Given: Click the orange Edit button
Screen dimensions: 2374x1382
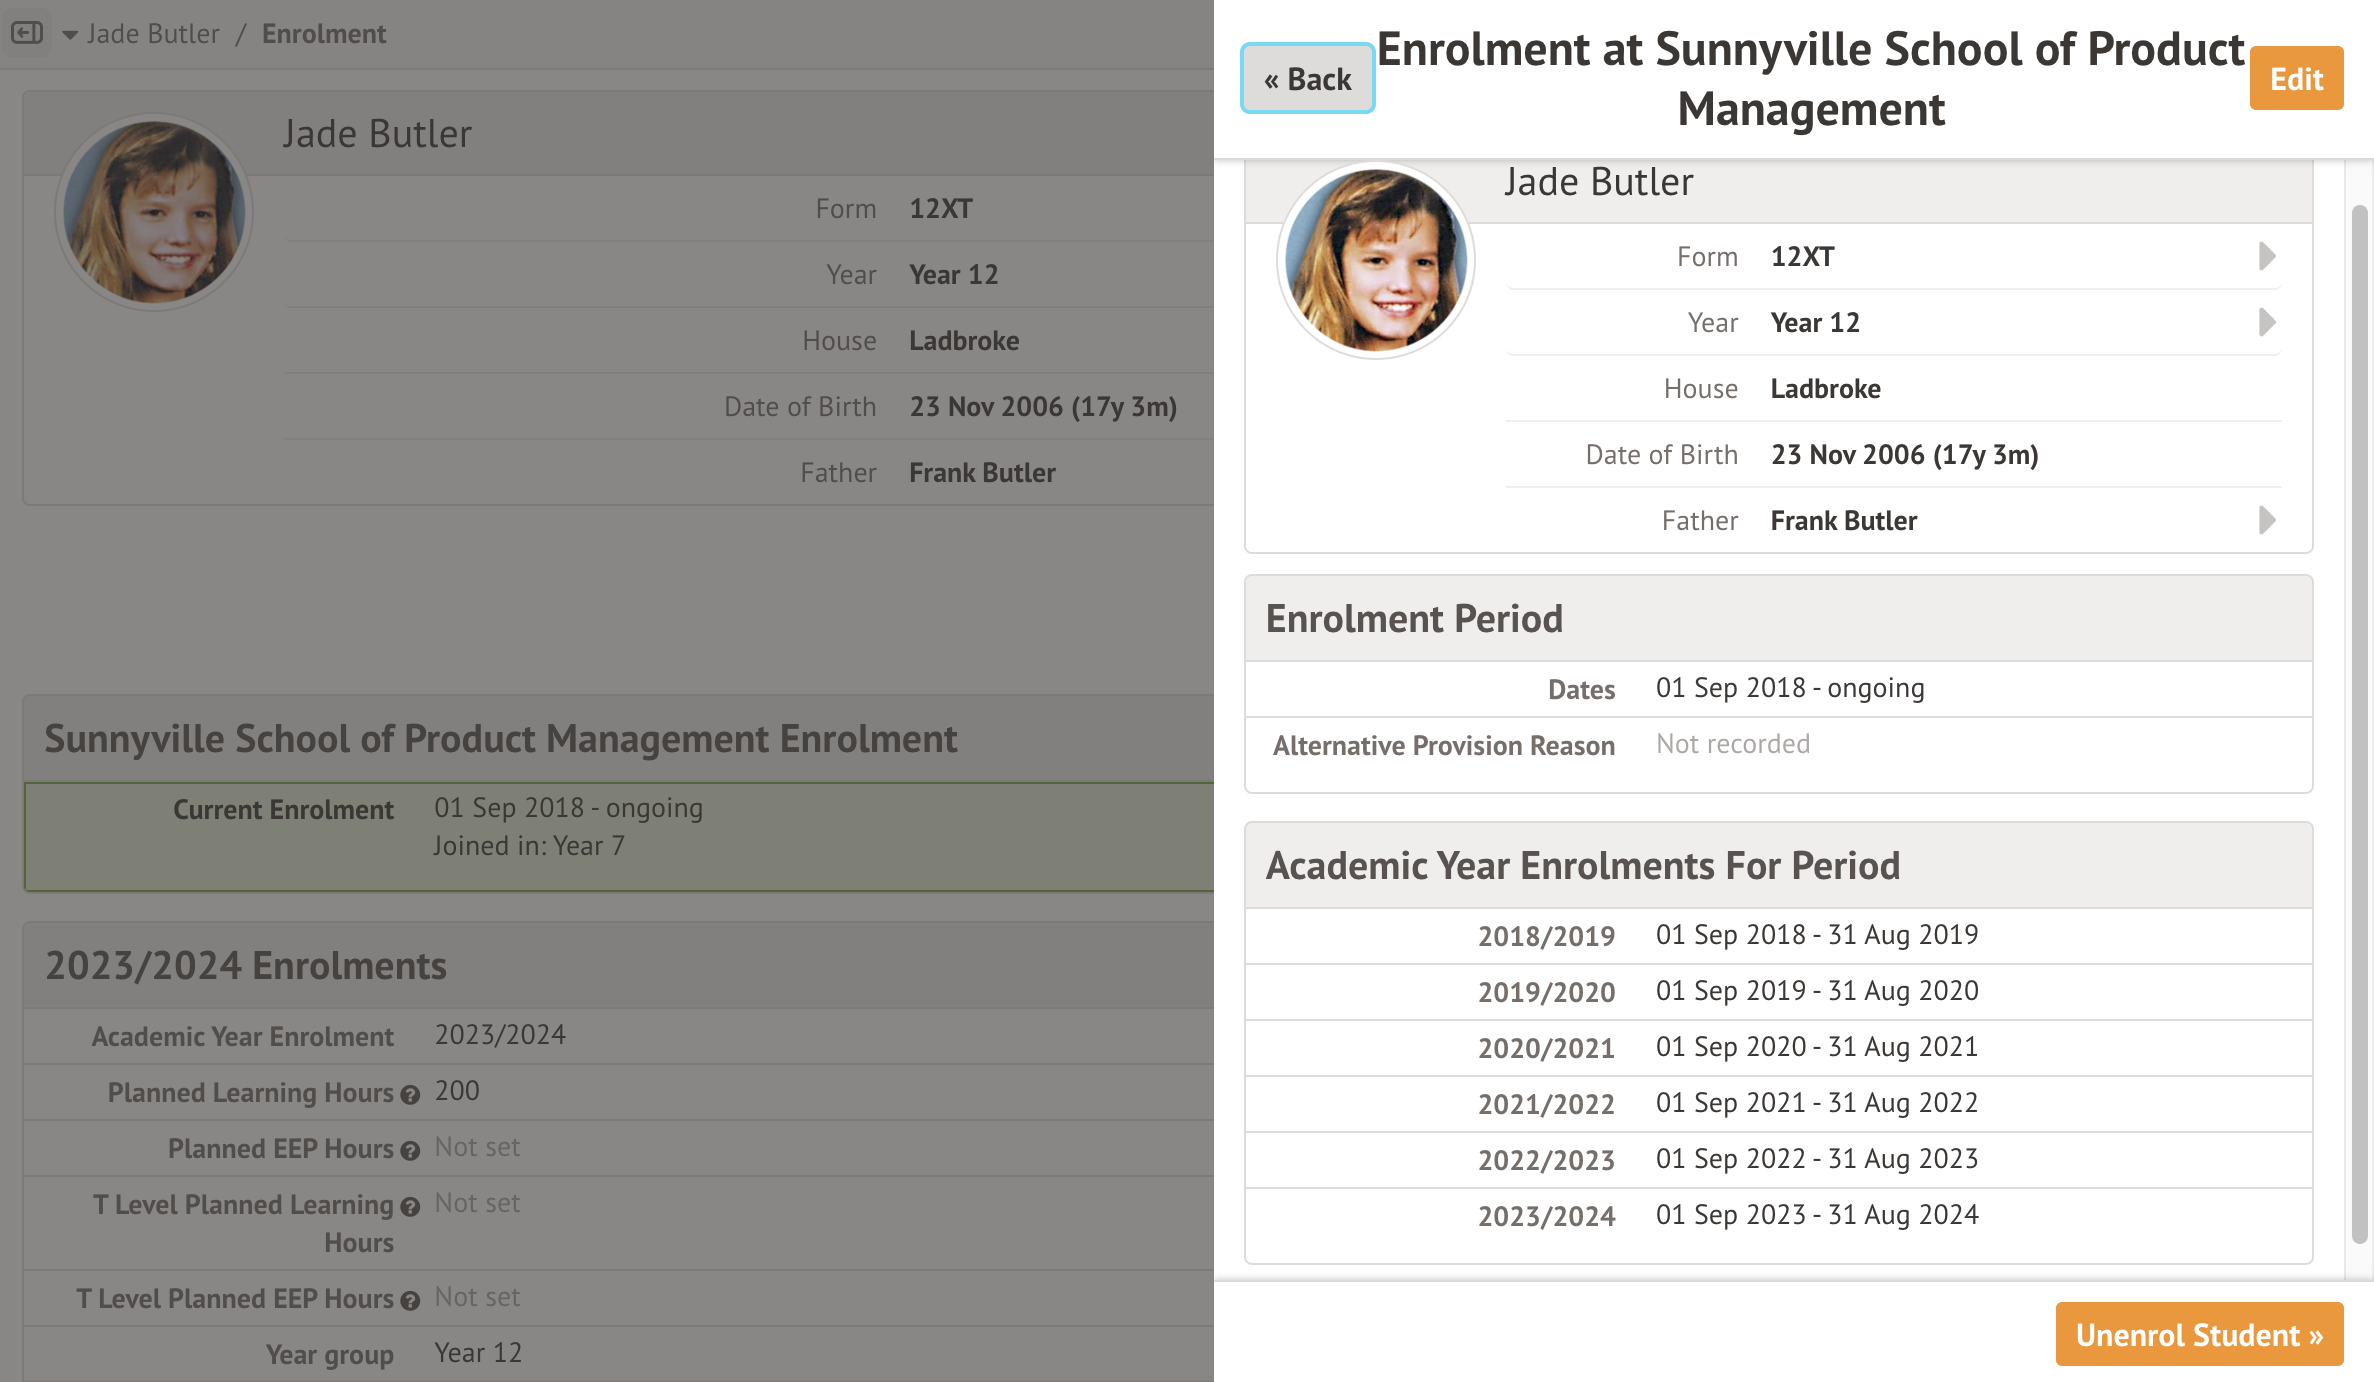Looking at the screenshot, I should (2295, 79).
